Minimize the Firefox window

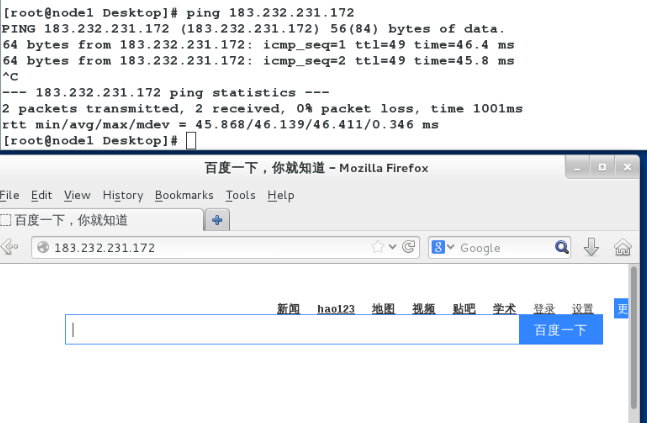click(577, 167)
